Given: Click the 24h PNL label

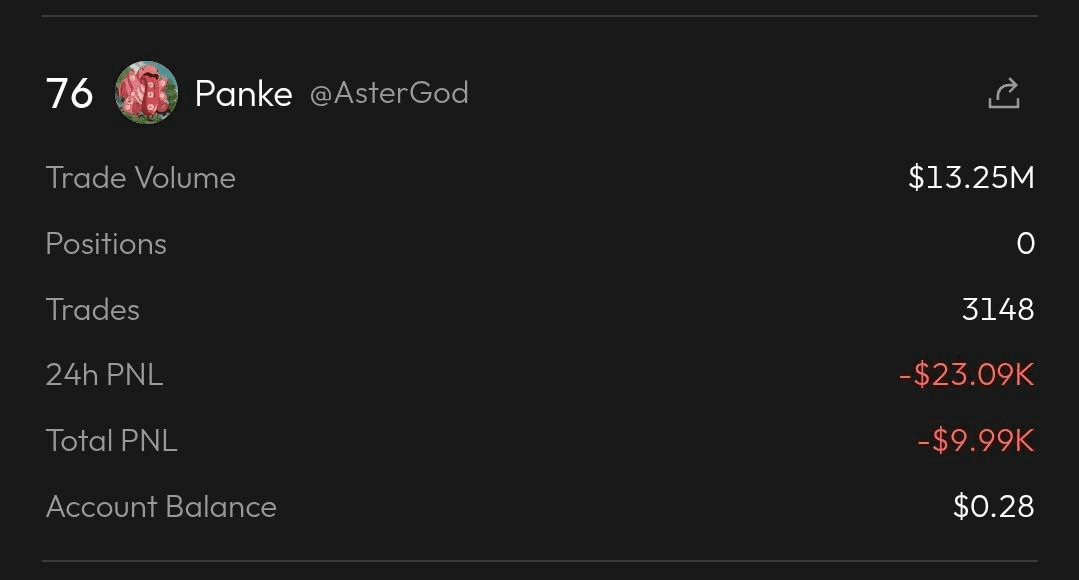Looking at the screenshot, I should click(104, 375).
